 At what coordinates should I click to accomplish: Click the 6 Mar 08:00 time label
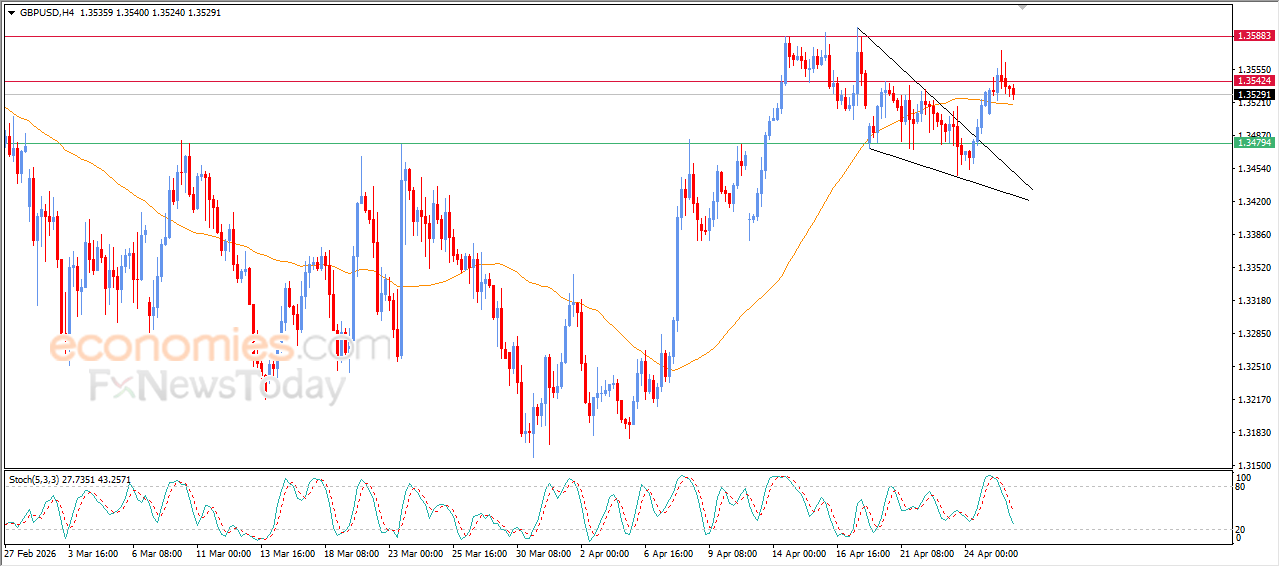(x=157, y=553)
